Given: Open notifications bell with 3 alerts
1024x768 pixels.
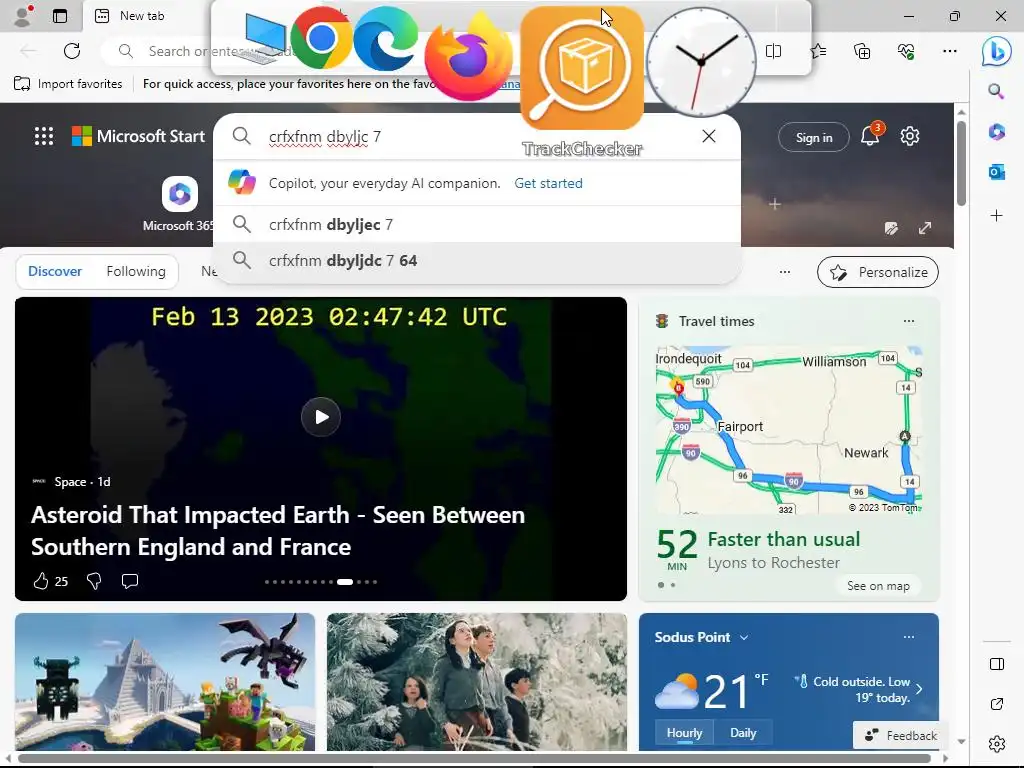Looking at the screenshot, I should pos(871,135).
